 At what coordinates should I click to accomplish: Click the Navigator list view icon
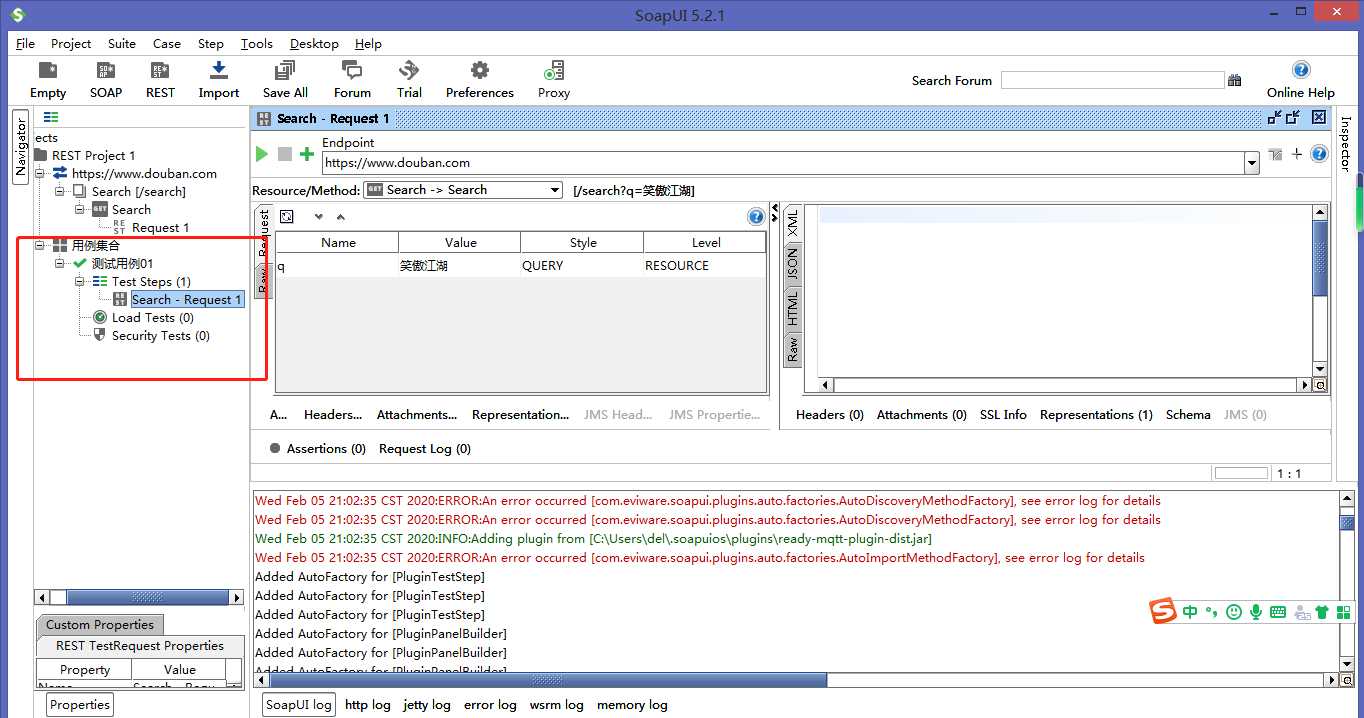pos(51,117)
